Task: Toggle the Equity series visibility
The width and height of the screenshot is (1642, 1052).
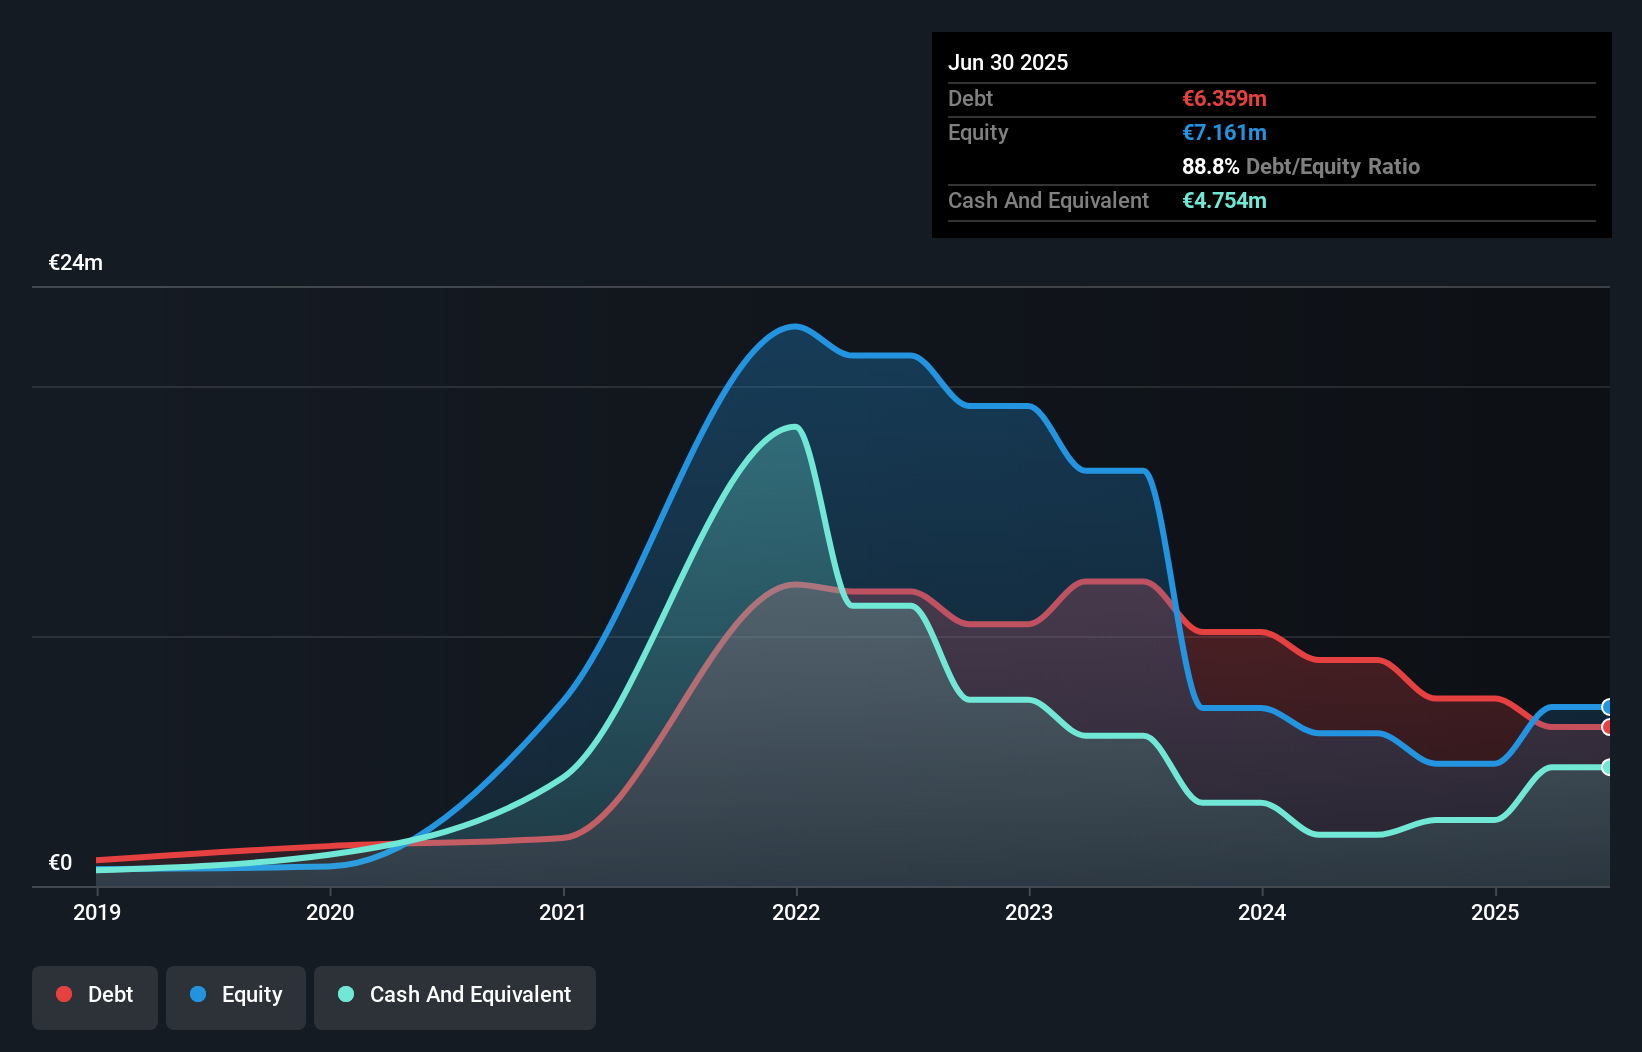Action: 235,995
